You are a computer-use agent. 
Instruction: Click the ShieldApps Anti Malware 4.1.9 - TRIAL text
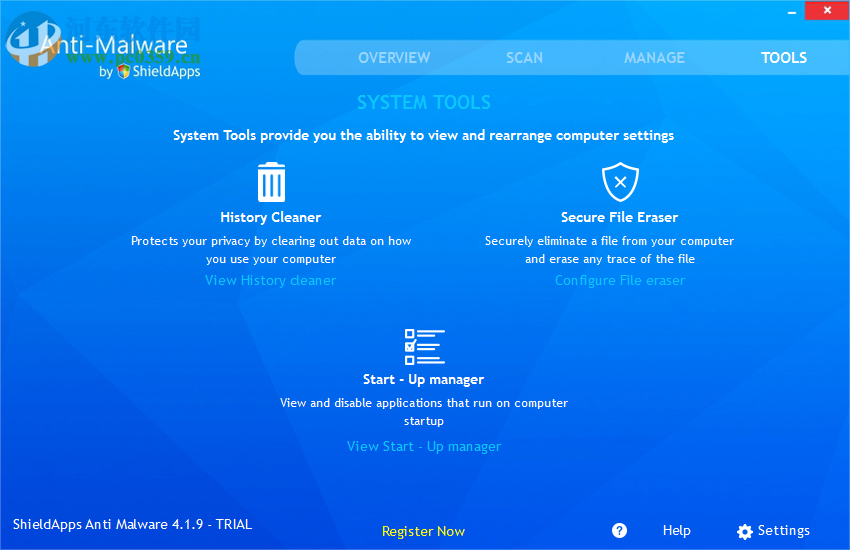(133, 525)
